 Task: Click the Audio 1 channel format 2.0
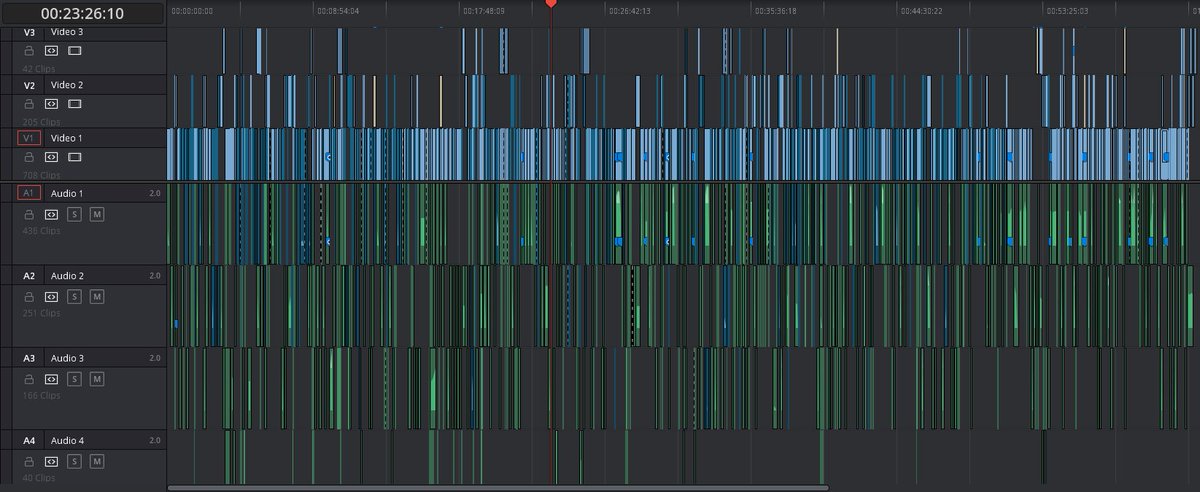155,192
